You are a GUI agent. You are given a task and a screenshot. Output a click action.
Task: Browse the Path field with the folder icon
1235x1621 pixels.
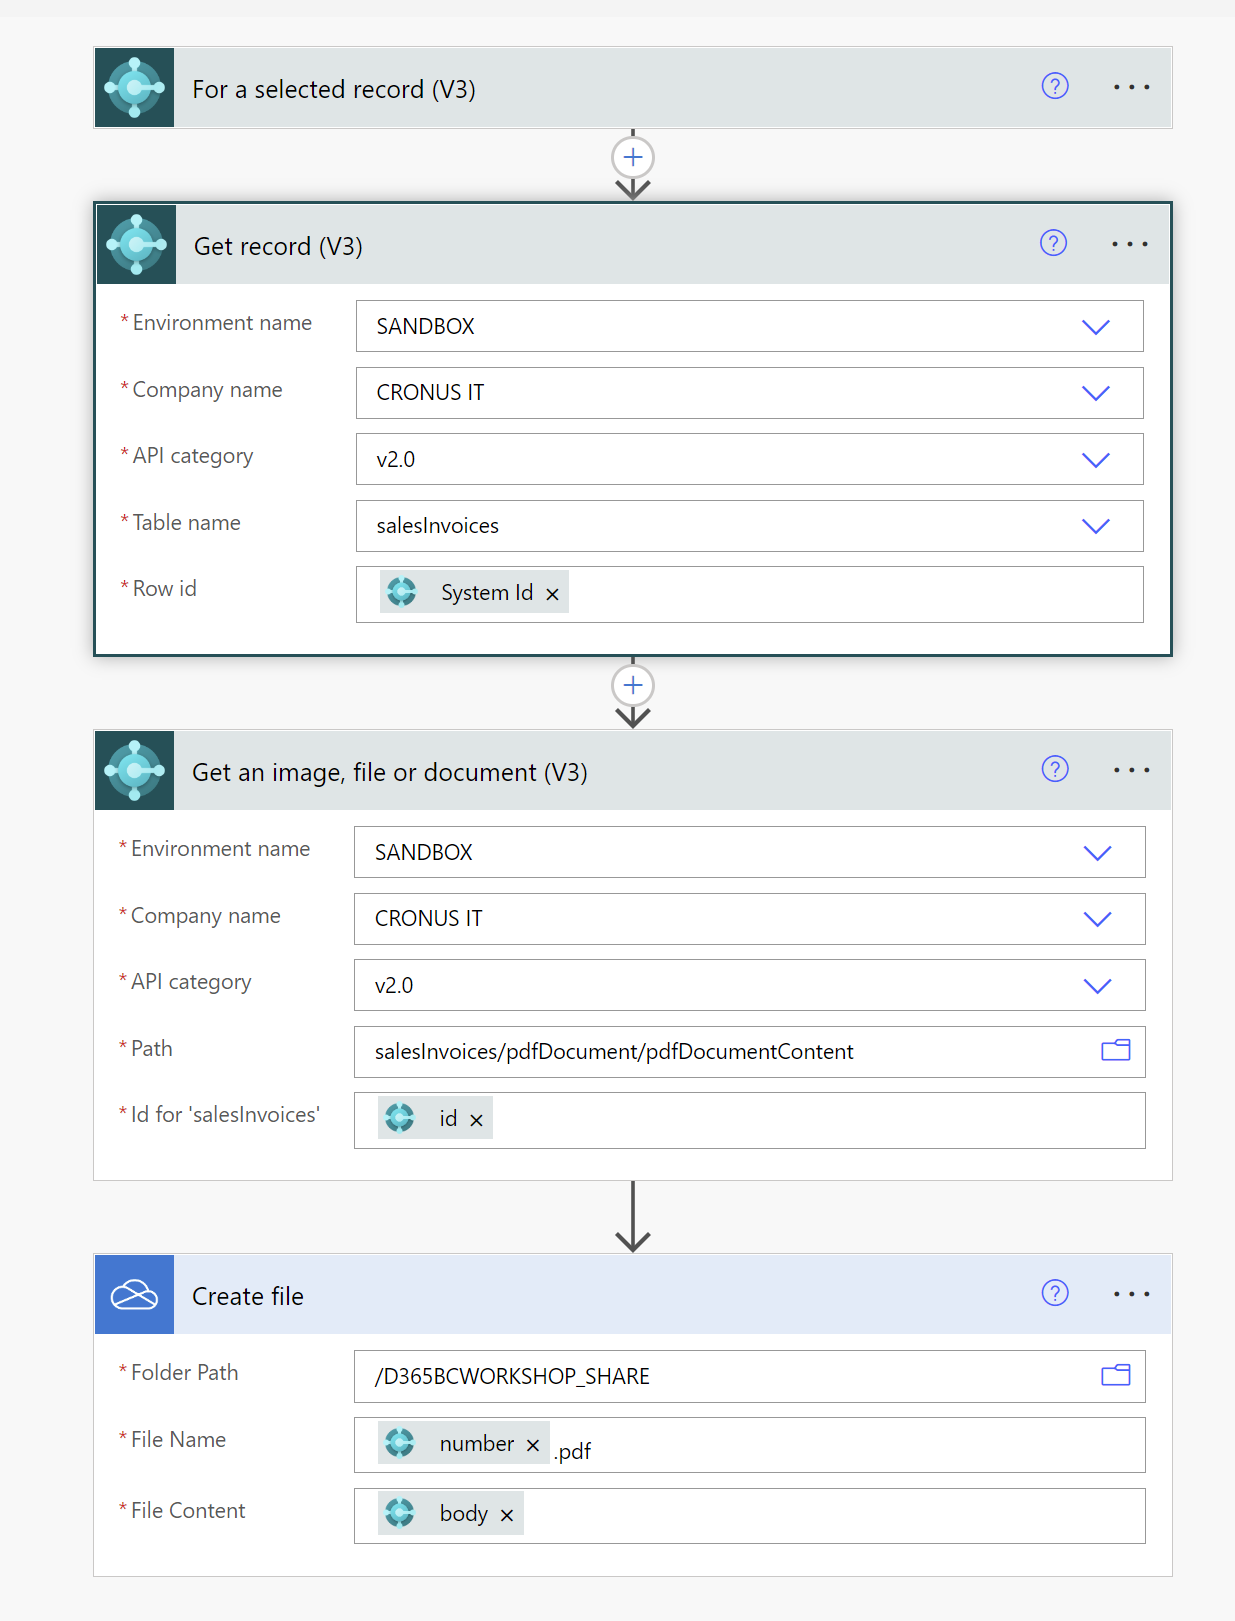[x=1115, y=1050]
